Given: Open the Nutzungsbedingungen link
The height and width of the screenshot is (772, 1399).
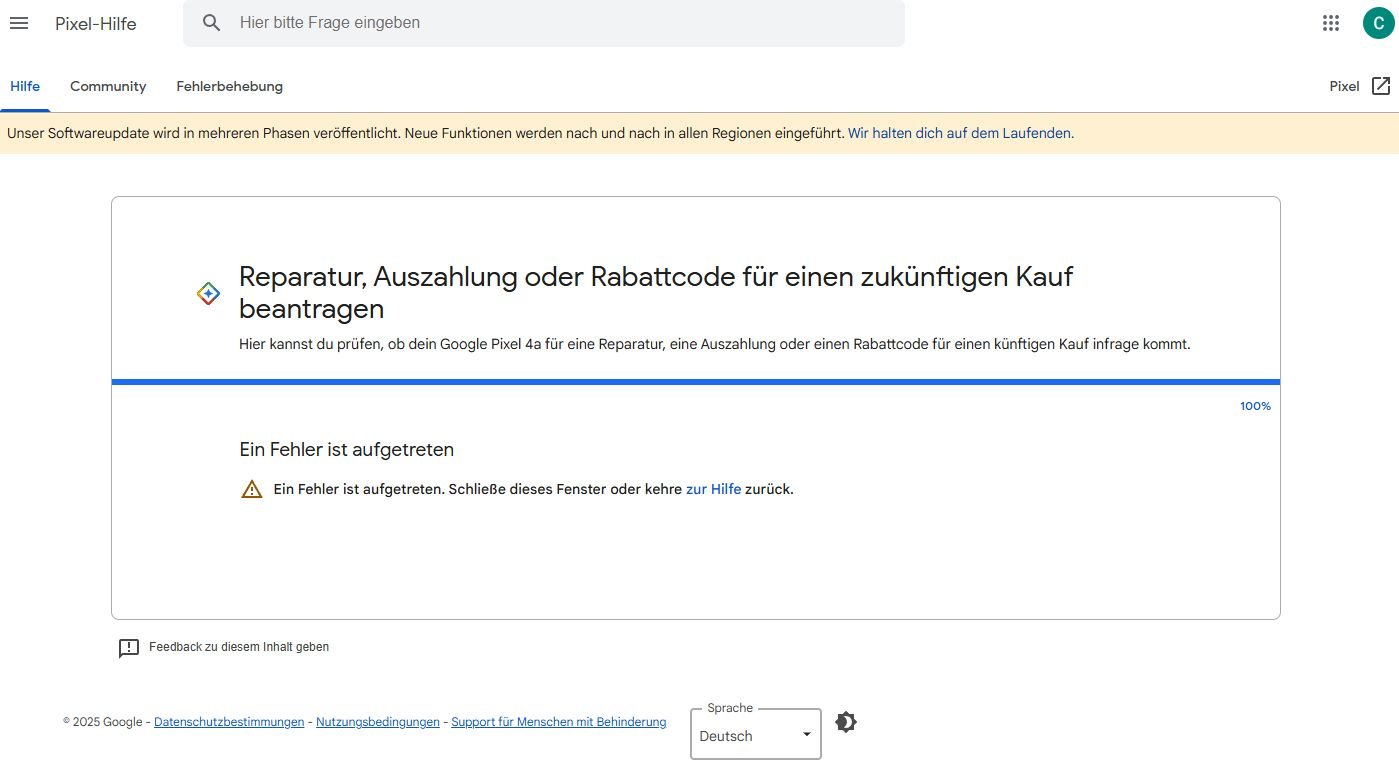Looking at the screenshot, I should (377, 722).
